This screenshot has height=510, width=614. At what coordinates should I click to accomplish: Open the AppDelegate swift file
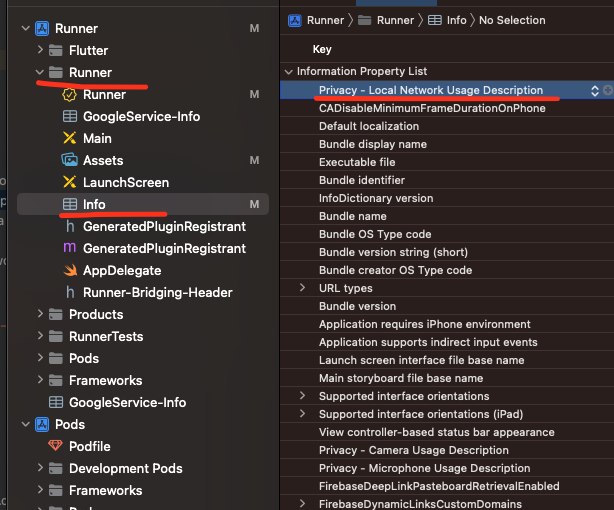(x=122, y=270)
